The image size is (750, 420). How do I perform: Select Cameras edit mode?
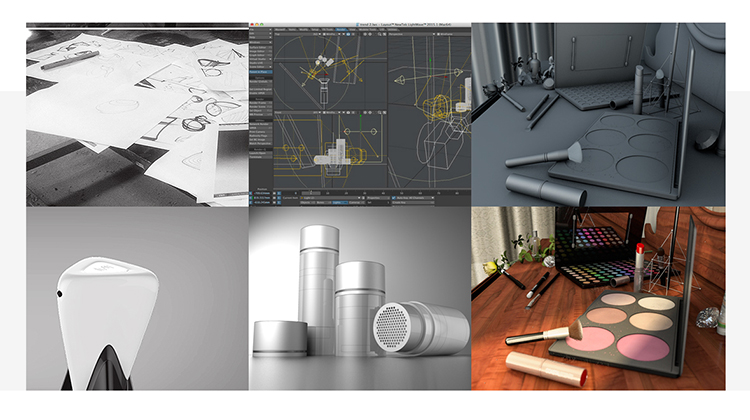pos(357,202)
